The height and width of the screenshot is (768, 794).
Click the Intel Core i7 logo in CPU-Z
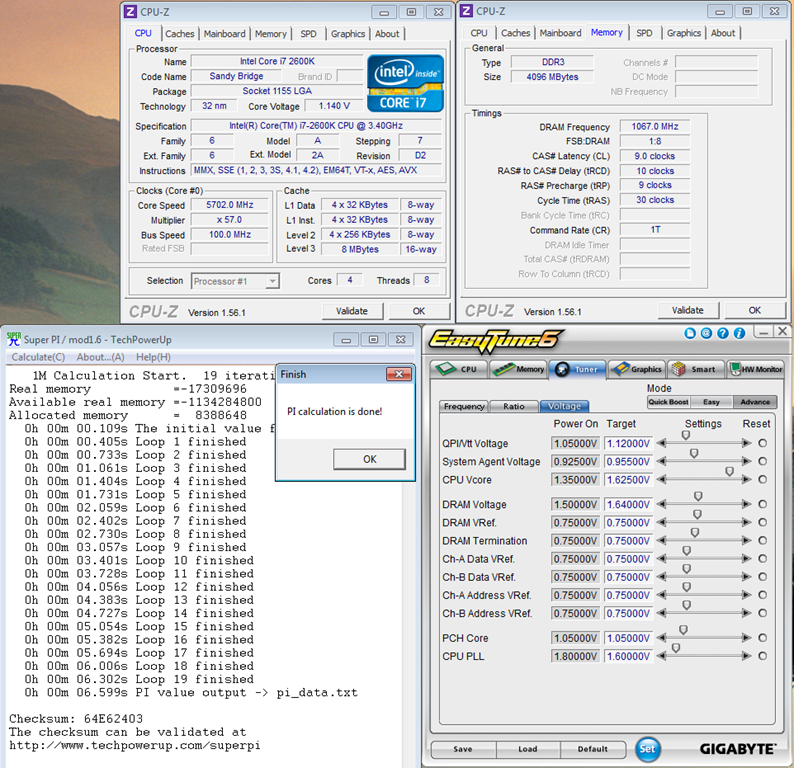(406, 84)
